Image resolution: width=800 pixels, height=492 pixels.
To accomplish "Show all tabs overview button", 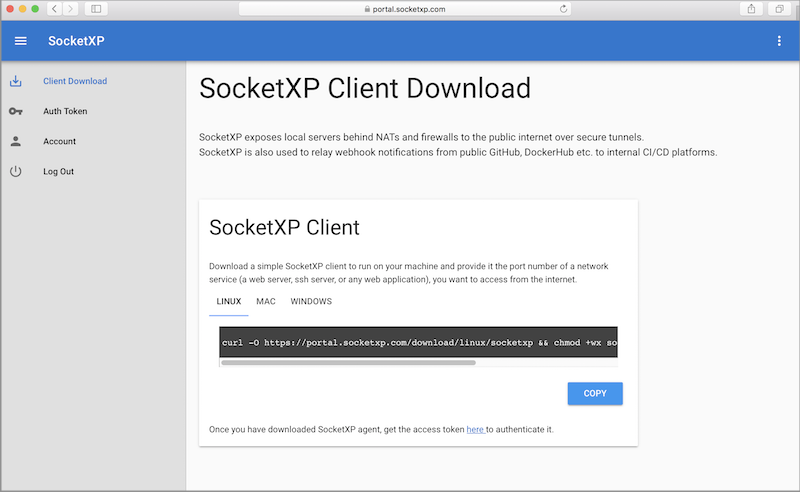I will pos(779,9).
